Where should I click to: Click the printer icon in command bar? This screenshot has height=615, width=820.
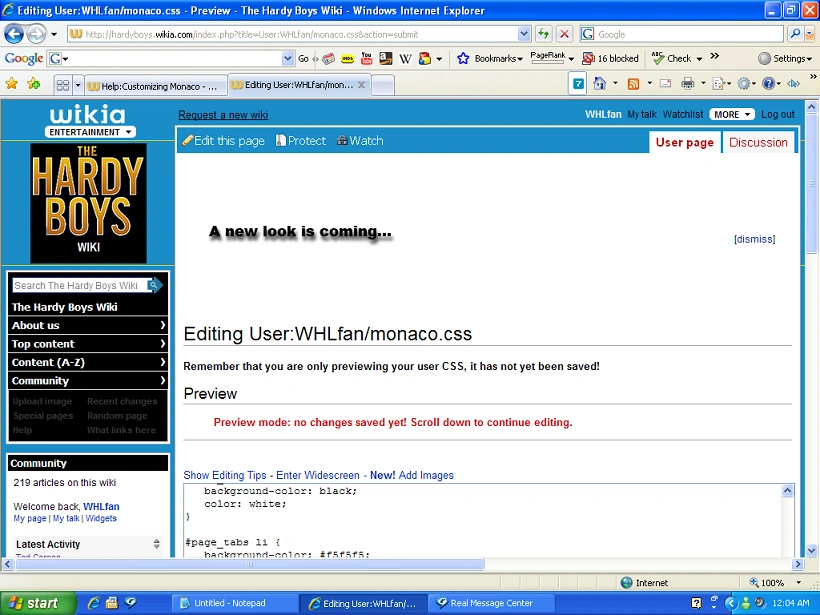(688, 84)
